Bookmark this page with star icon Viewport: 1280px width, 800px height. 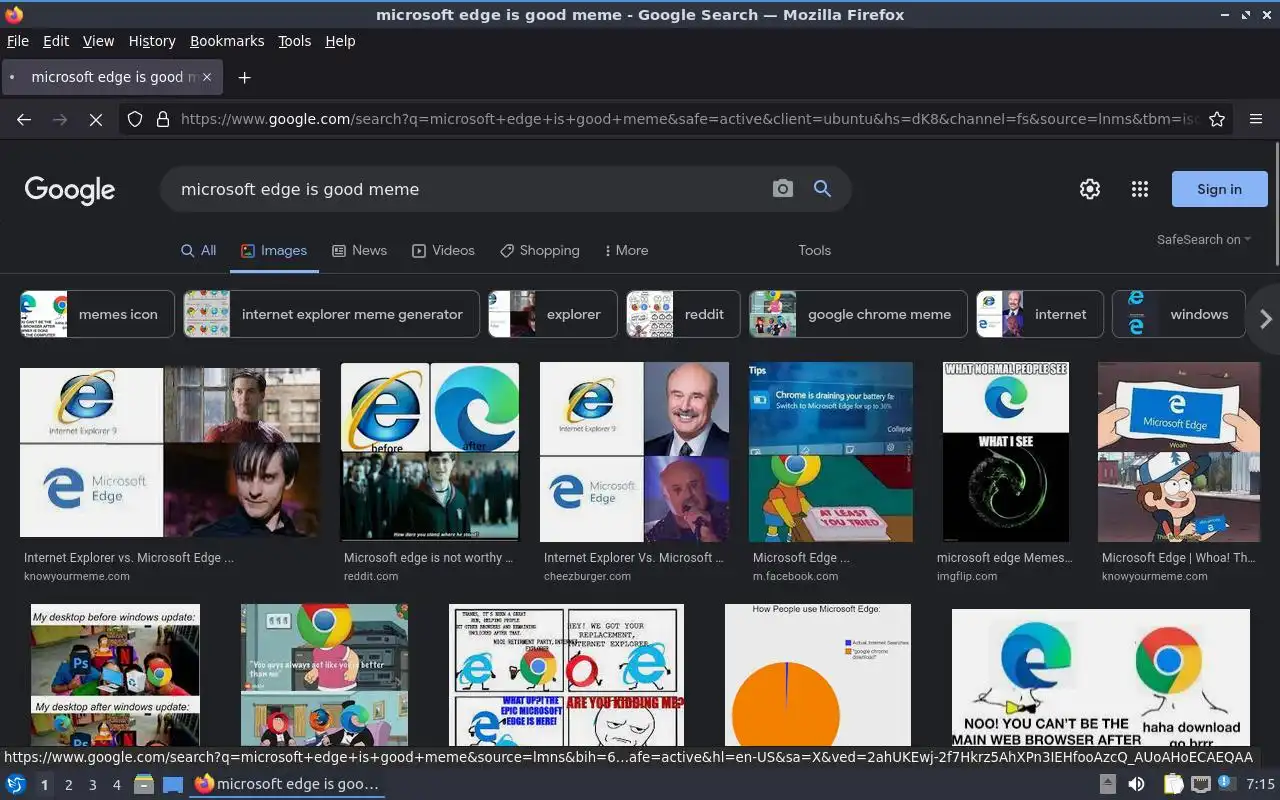pyautogui.click(x=1217, y=119)
